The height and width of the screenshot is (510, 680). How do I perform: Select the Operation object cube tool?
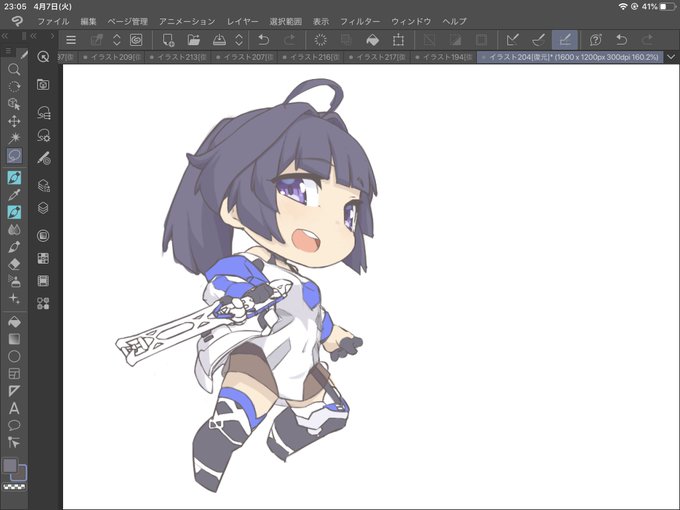point(14,104)
